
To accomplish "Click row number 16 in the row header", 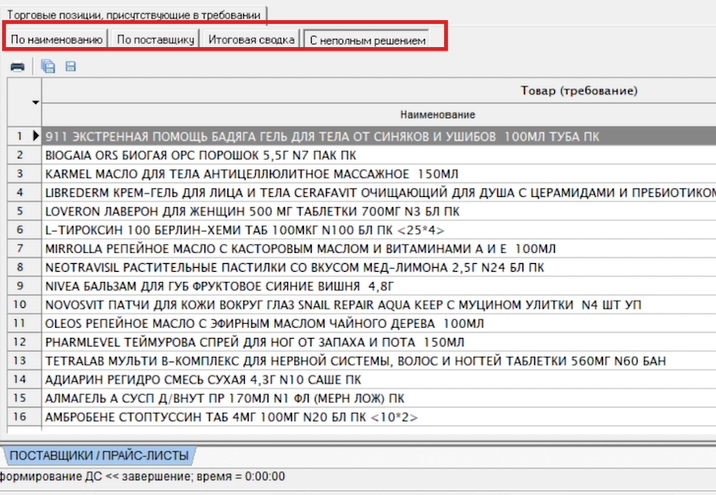I will pyautogui.click(x=24, y=417).
